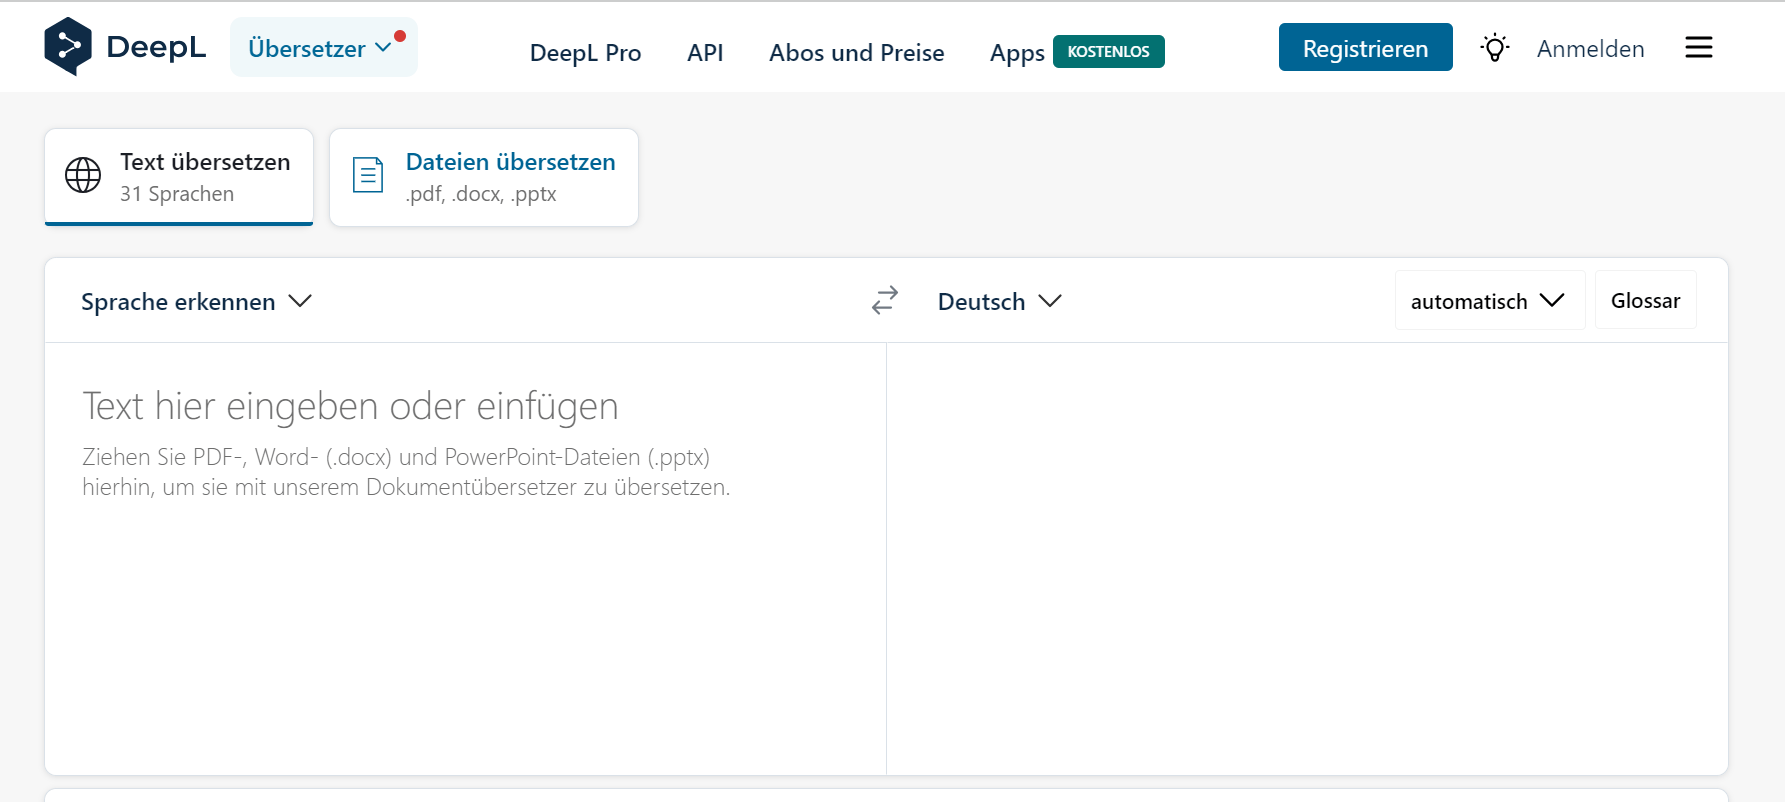Swap languages with the arrows icon
The width and height of the screenshot is (1785, 802).
(885, 300)
